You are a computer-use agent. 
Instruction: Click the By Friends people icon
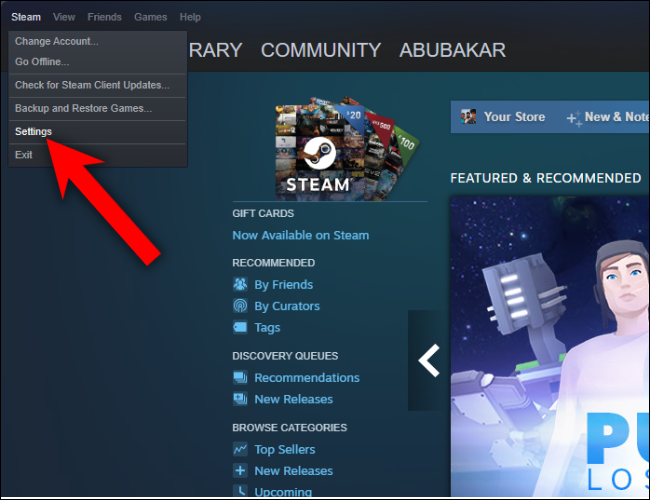[240, 285]
